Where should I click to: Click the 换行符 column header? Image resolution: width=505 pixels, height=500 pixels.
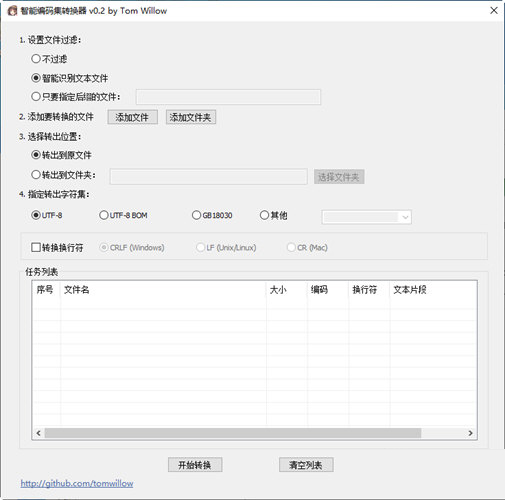click(369, 290)
